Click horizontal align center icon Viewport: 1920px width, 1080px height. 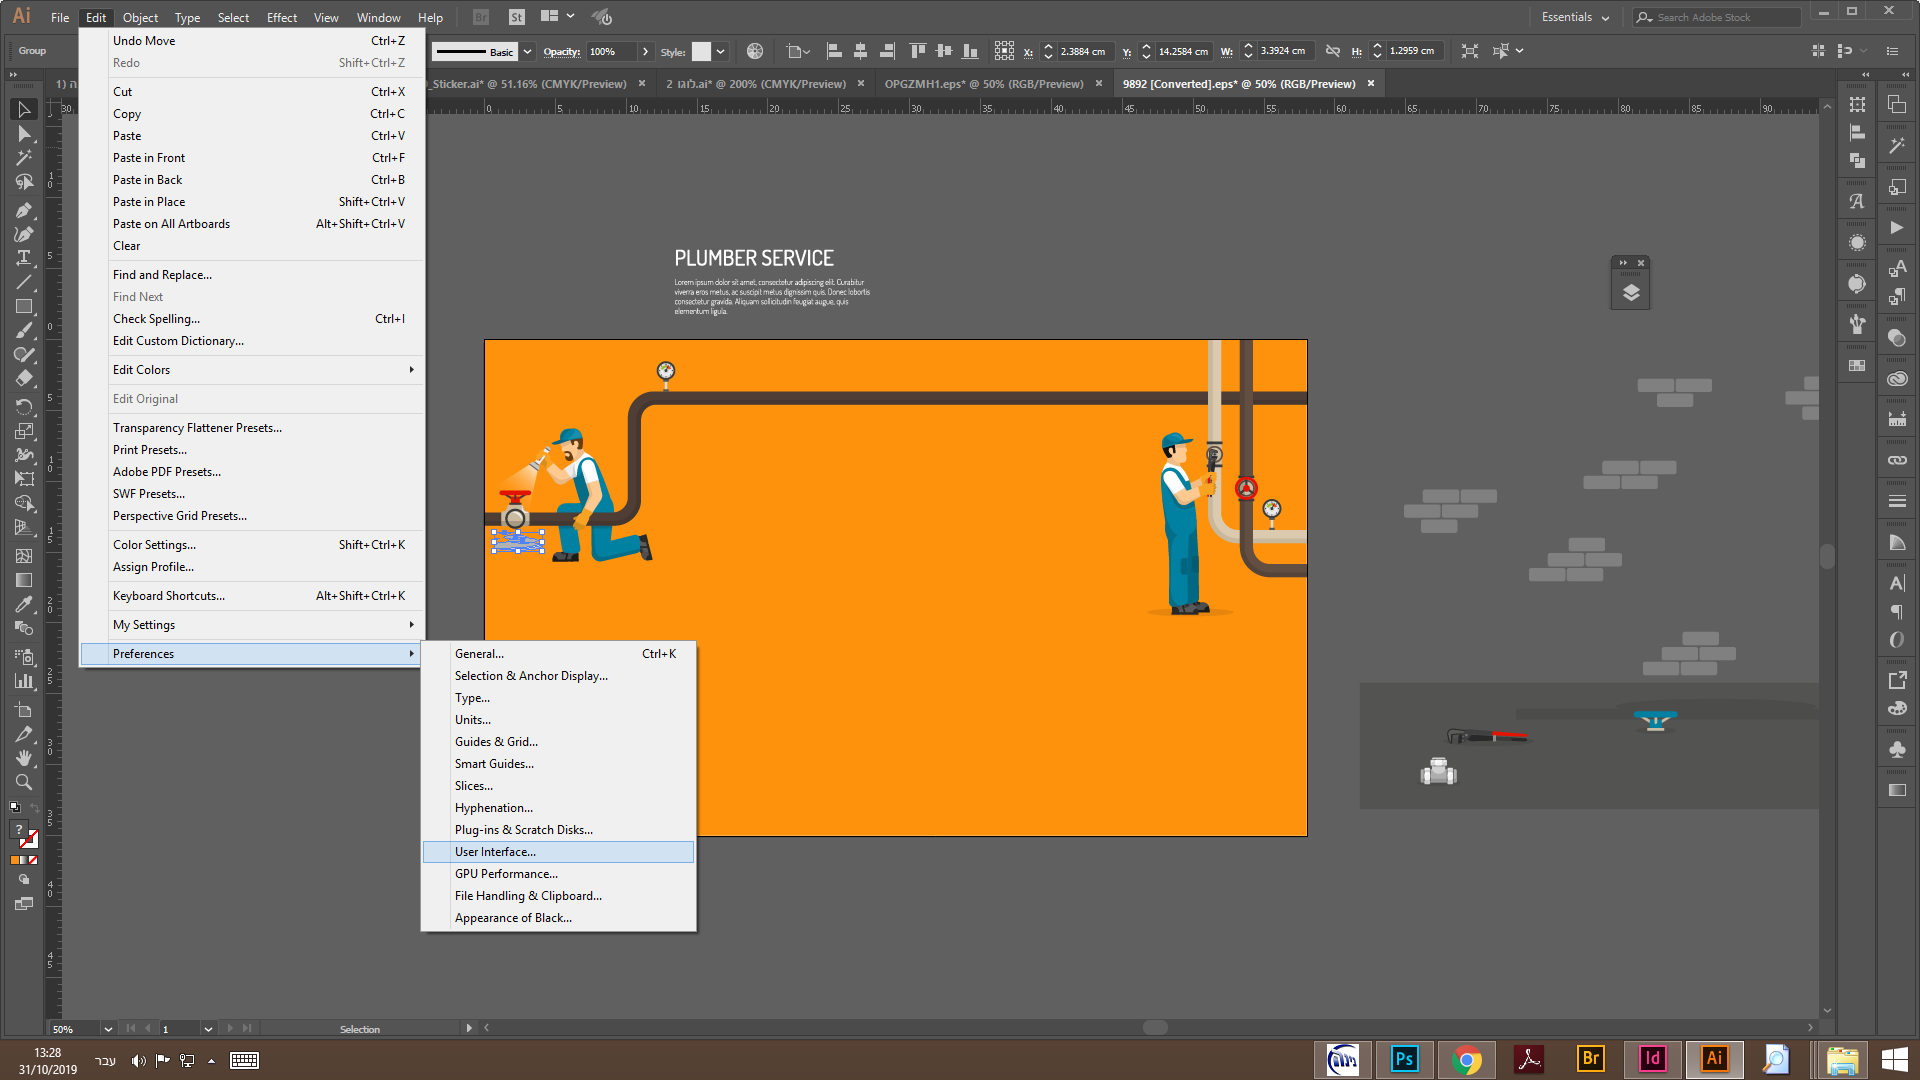[x=860, y=51]
